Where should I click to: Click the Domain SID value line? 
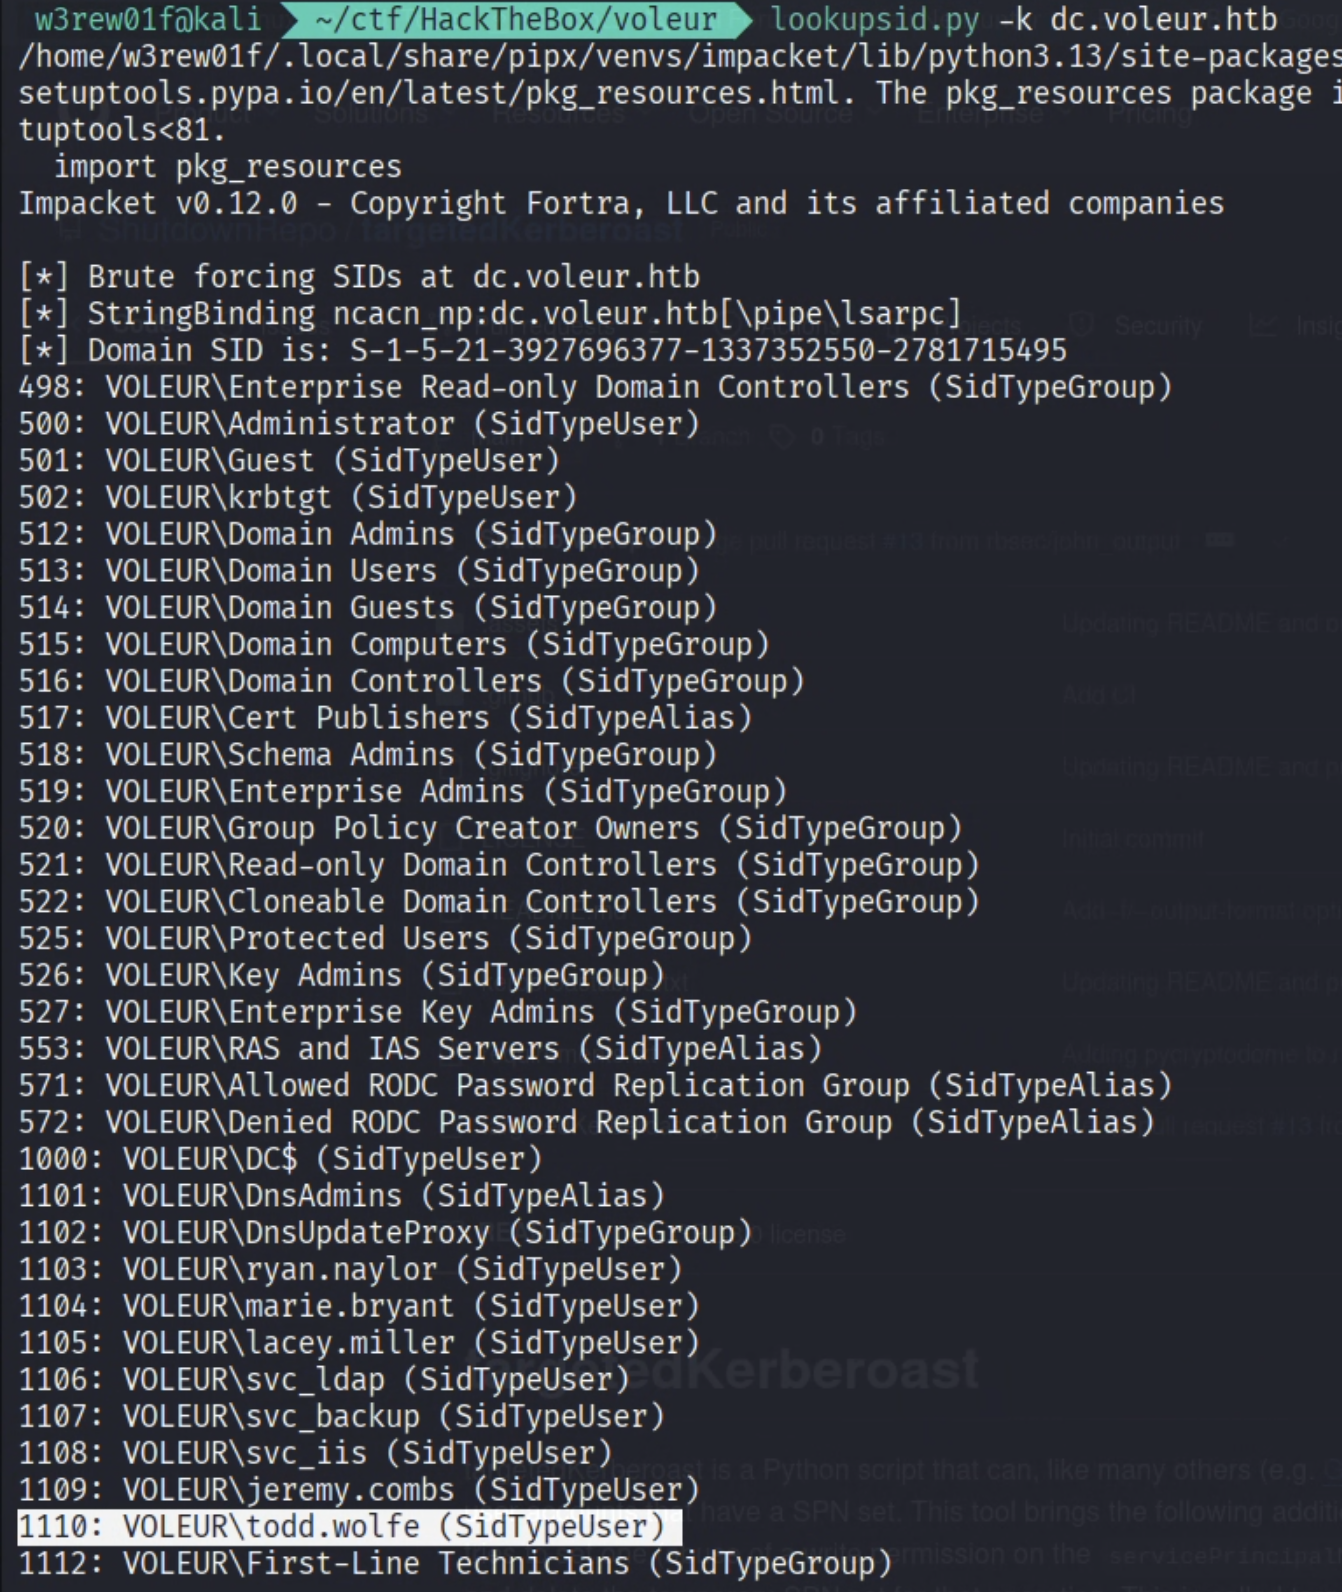542,350
